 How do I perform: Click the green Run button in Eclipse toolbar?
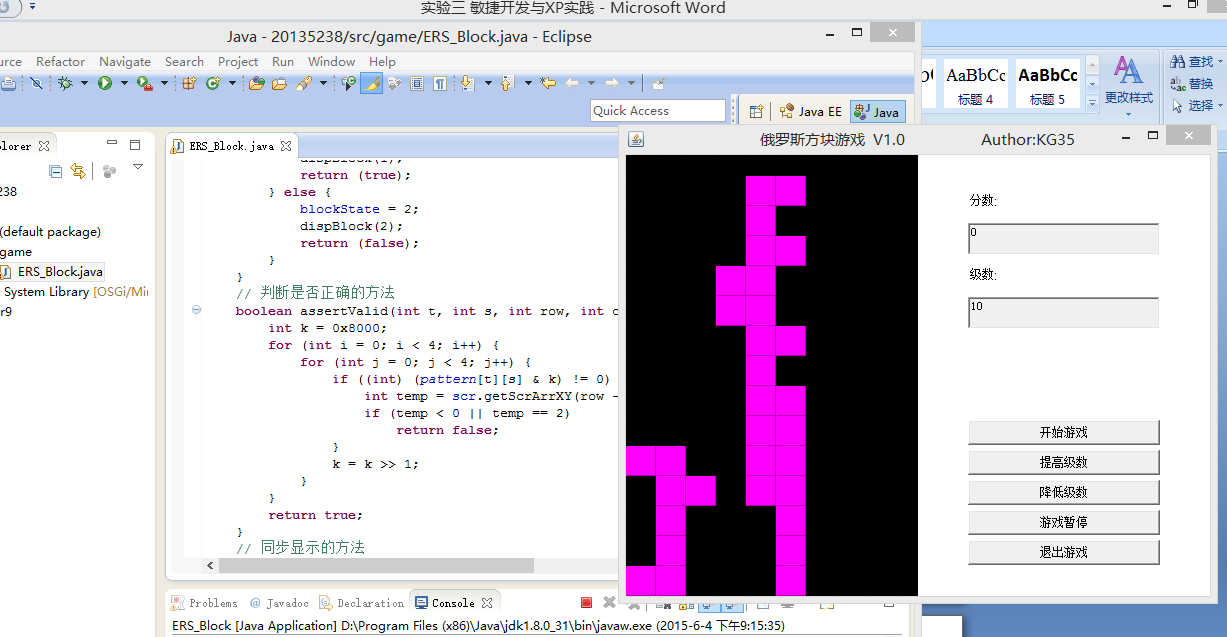click(x=105, y=83)
